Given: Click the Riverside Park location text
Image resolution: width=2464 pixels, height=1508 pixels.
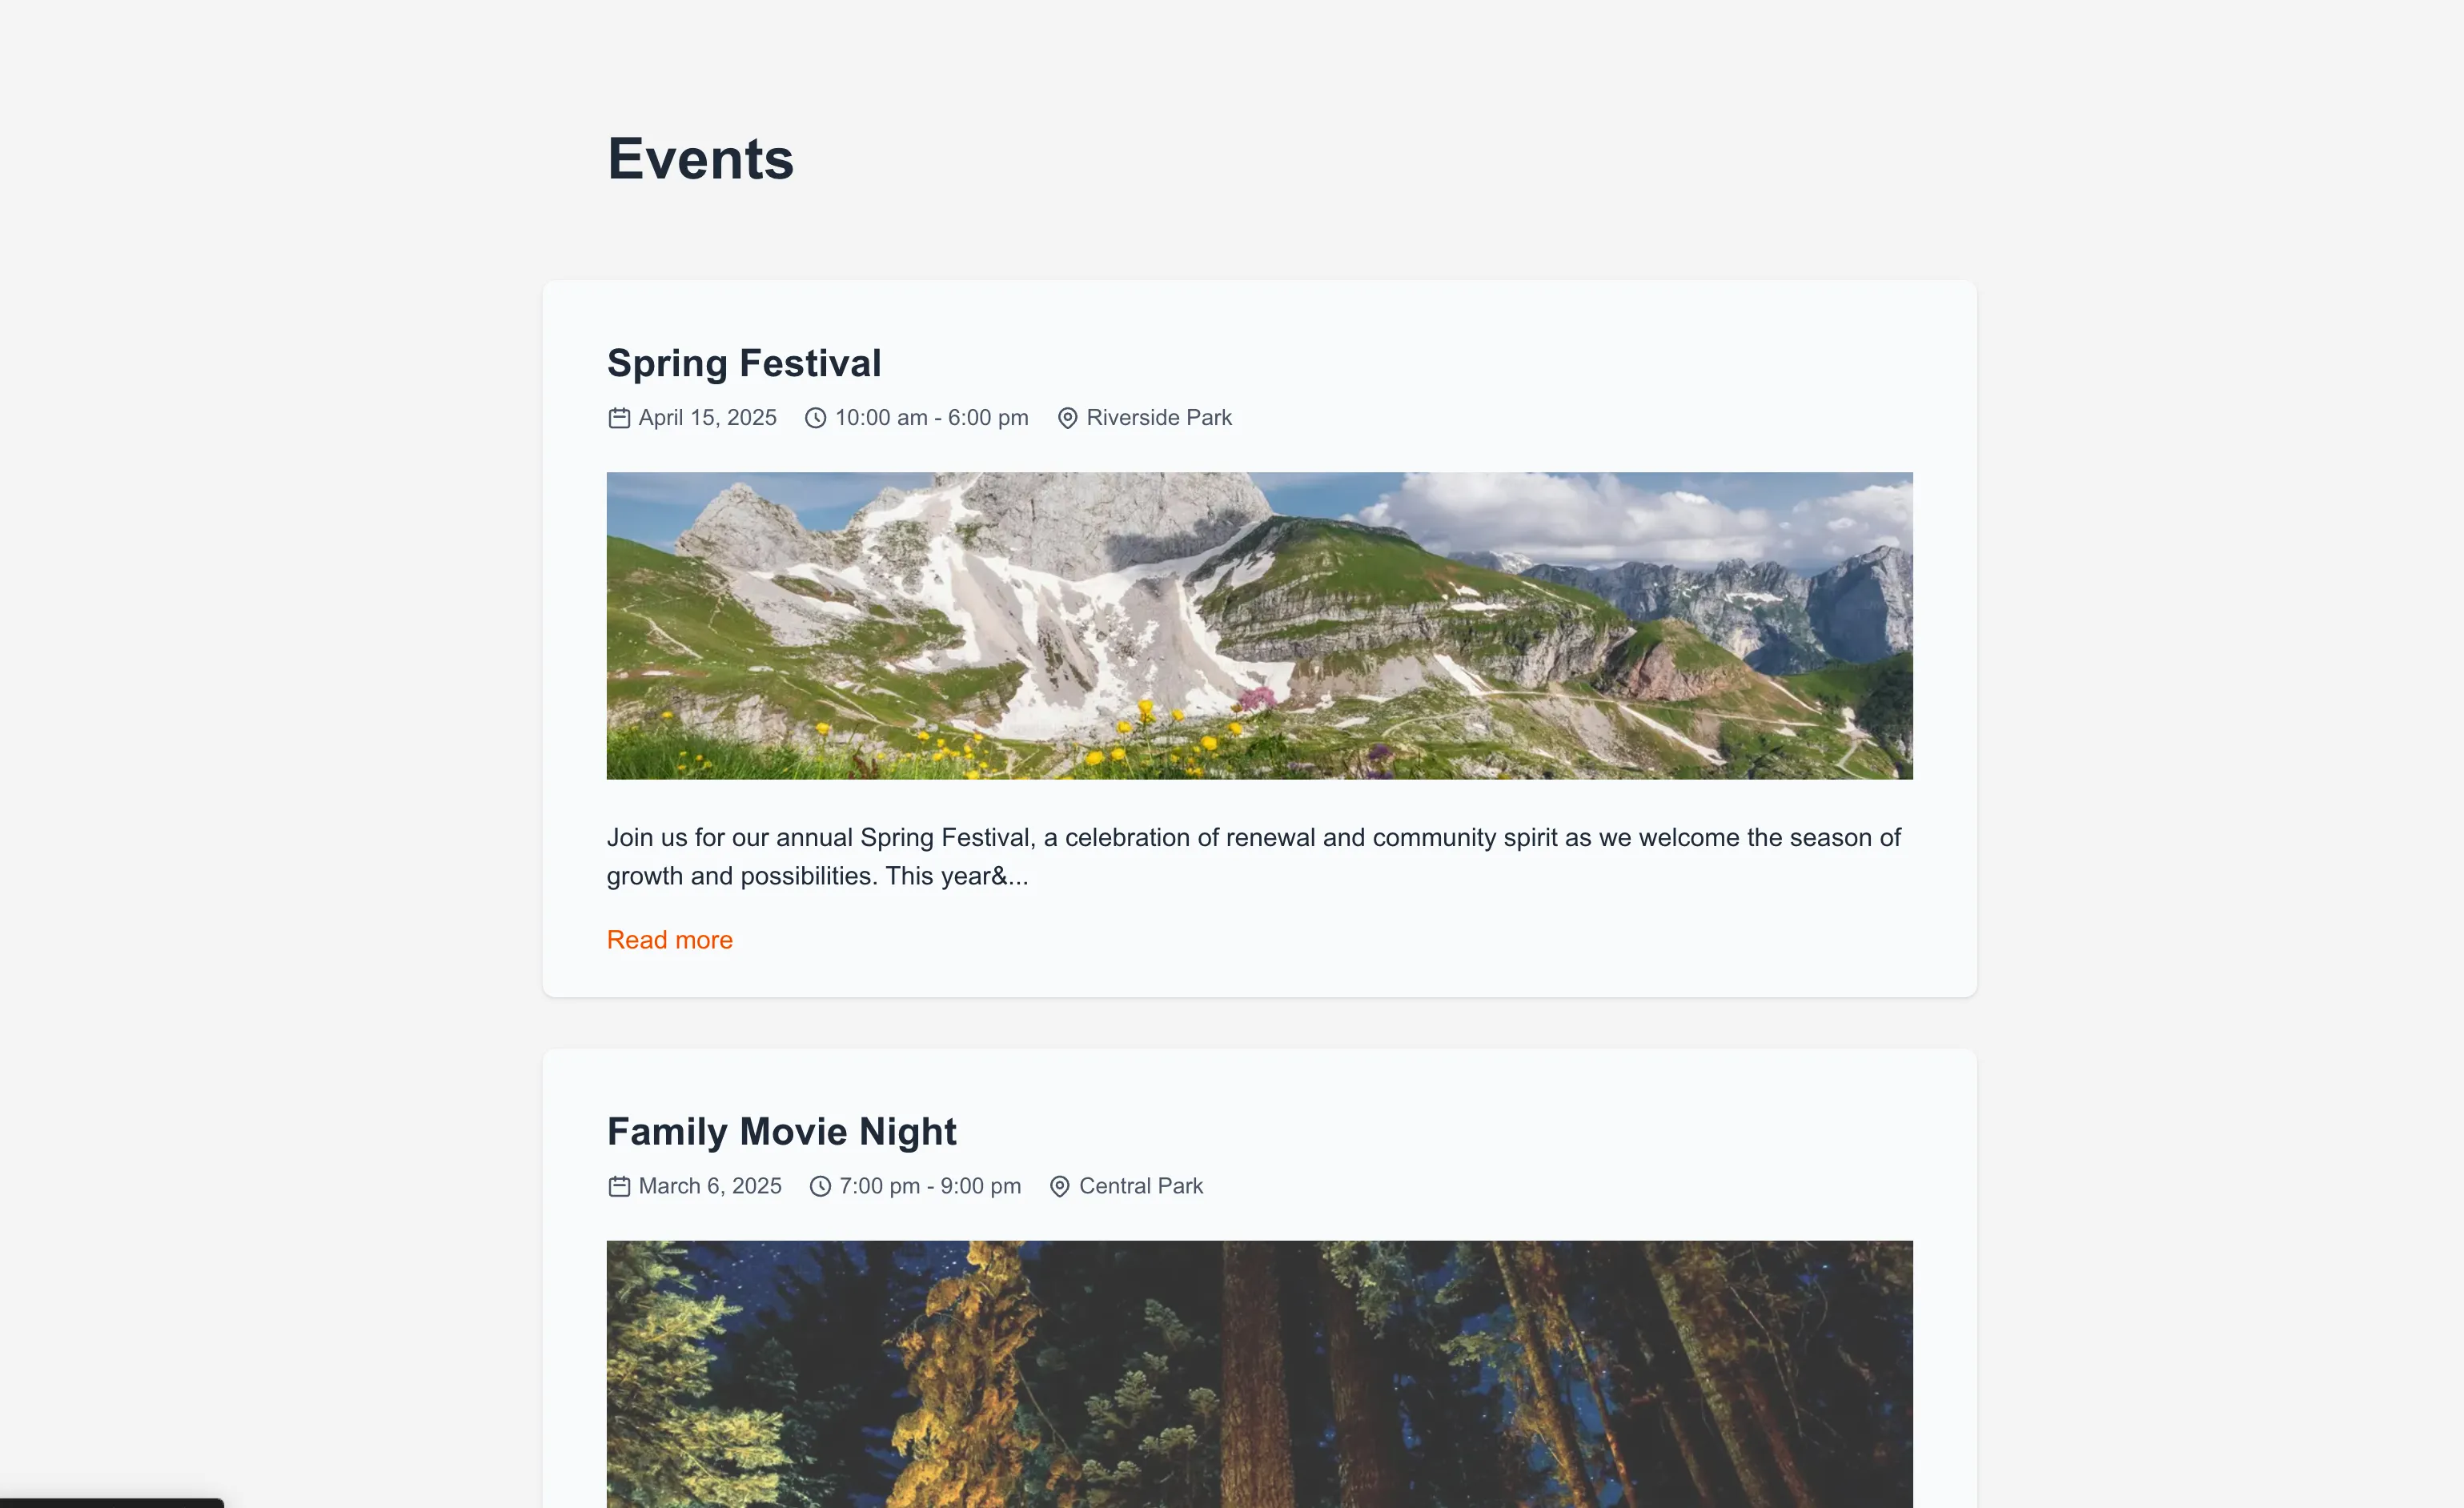Looking at the screenshot, I should coord(1159,417).
